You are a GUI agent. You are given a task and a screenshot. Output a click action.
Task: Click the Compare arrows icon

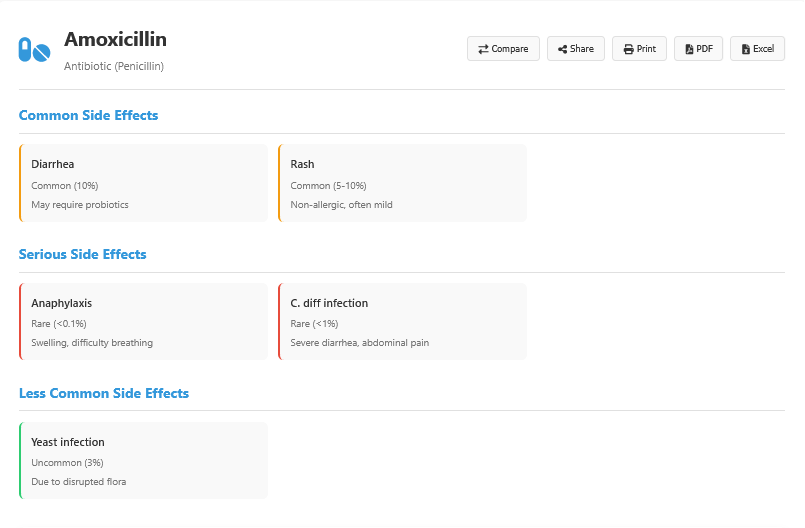(484, 49)
